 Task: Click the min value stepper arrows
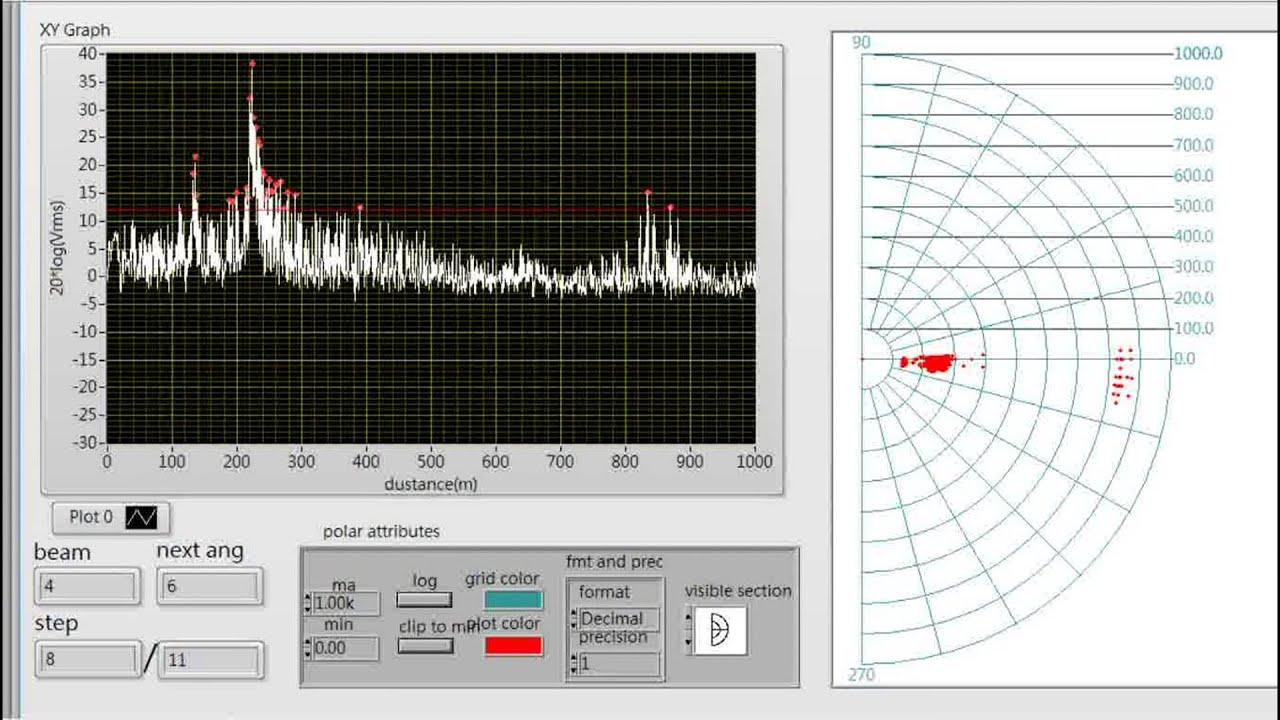click(309, 648)
